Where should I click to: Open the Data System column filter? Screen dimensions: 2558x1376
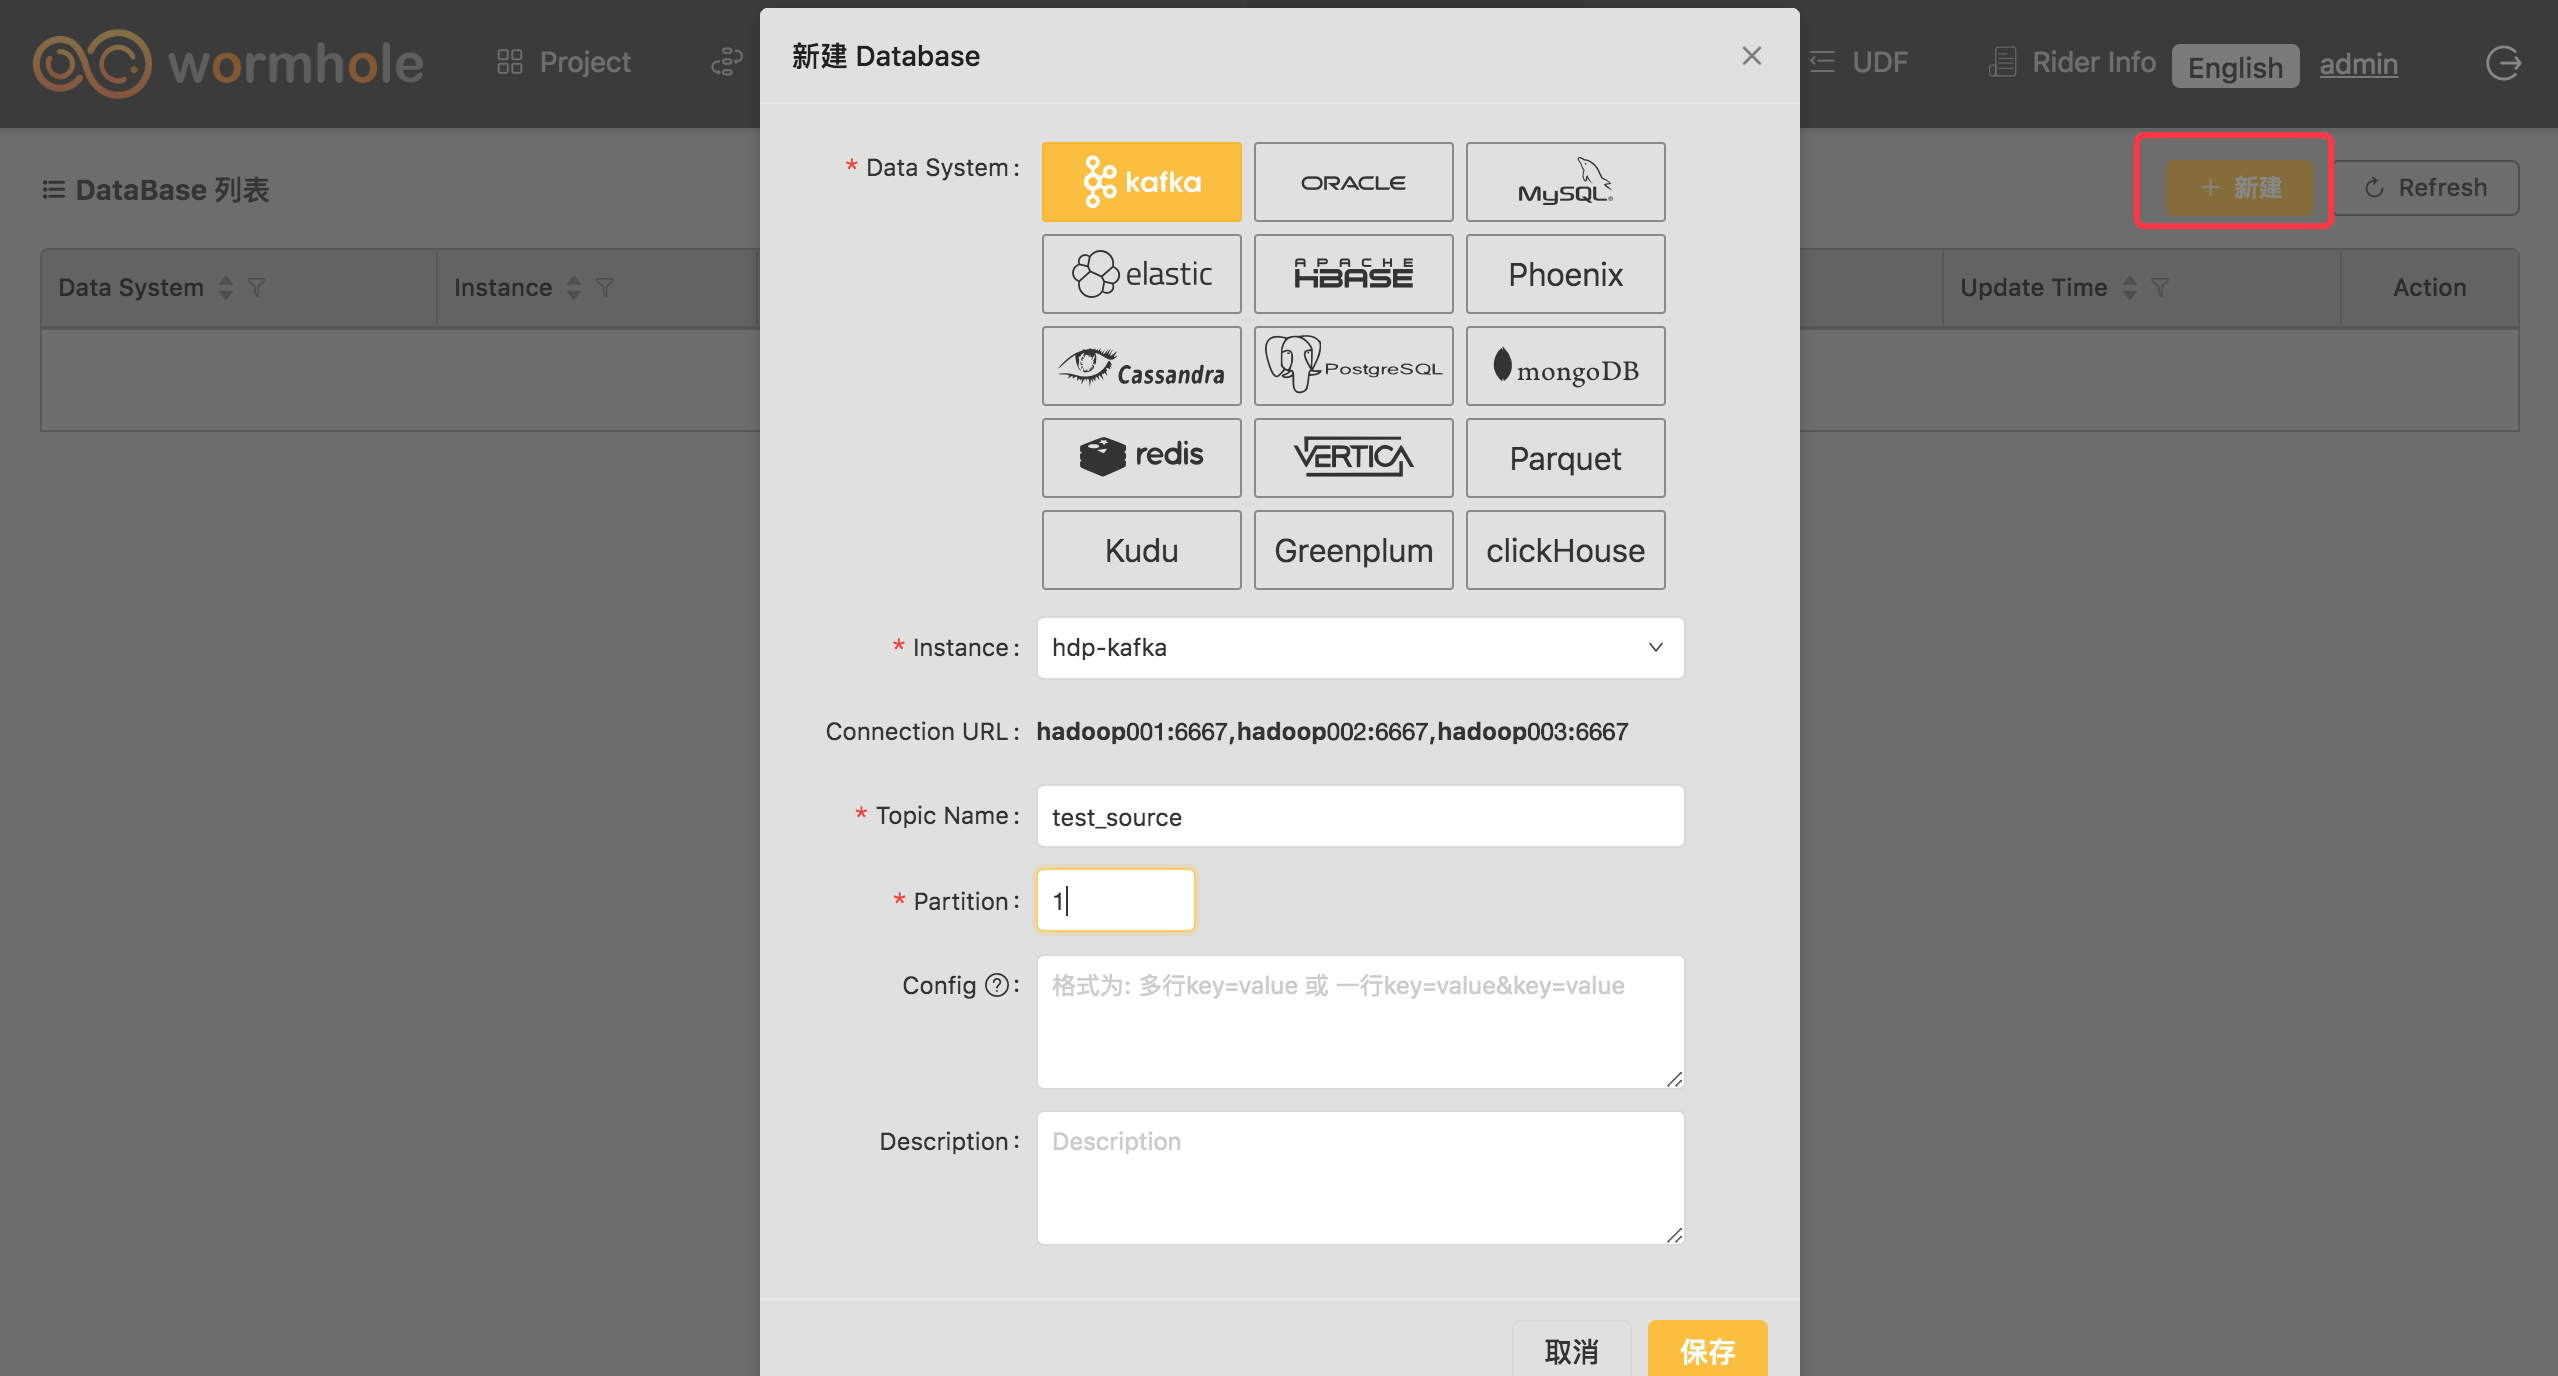point(257,288)
